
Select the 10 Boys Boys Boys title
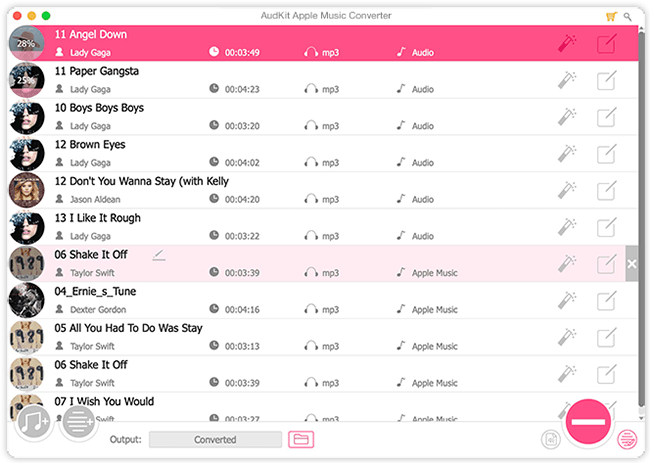[99, 108]
